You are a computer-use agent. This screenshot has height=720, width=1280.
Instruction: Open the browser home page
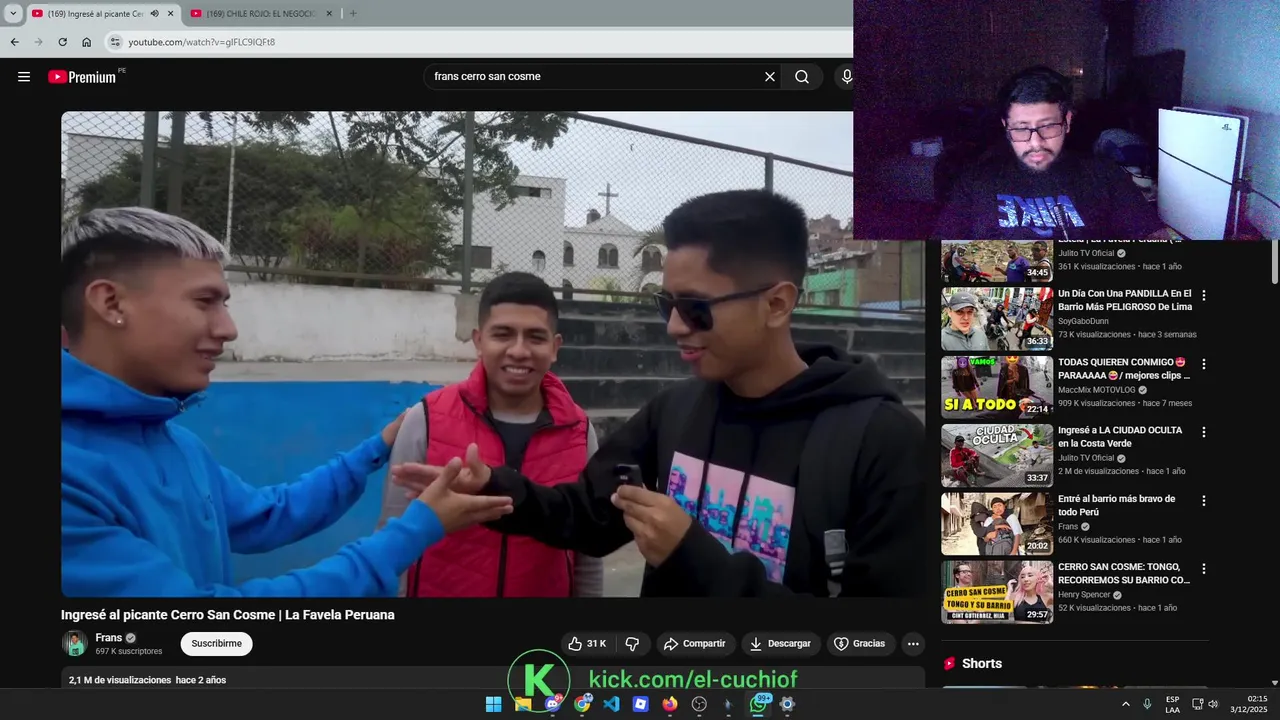pos(86,42)
